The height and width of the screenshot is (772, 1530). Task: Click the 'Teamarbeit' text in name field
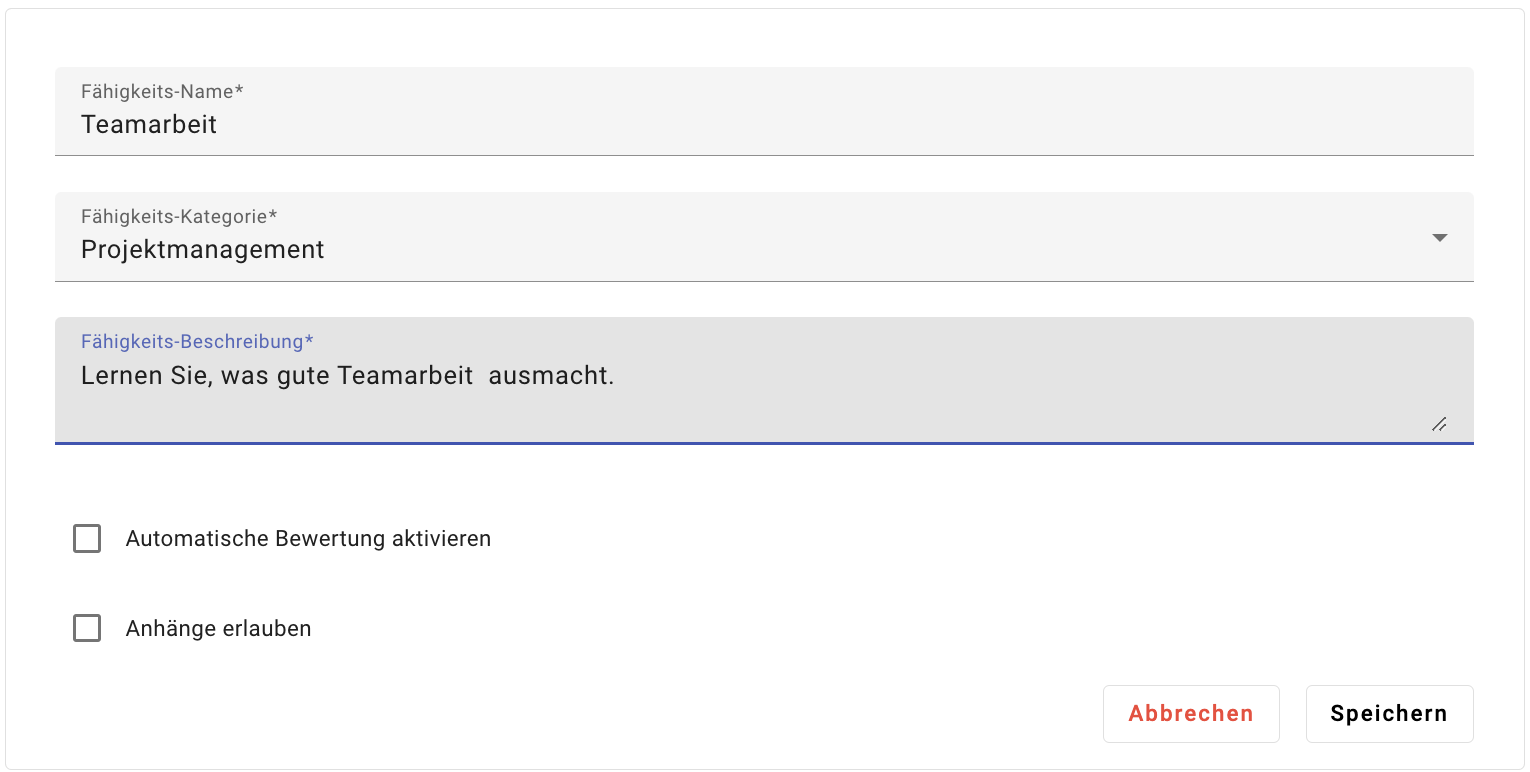tap(149, 125)
